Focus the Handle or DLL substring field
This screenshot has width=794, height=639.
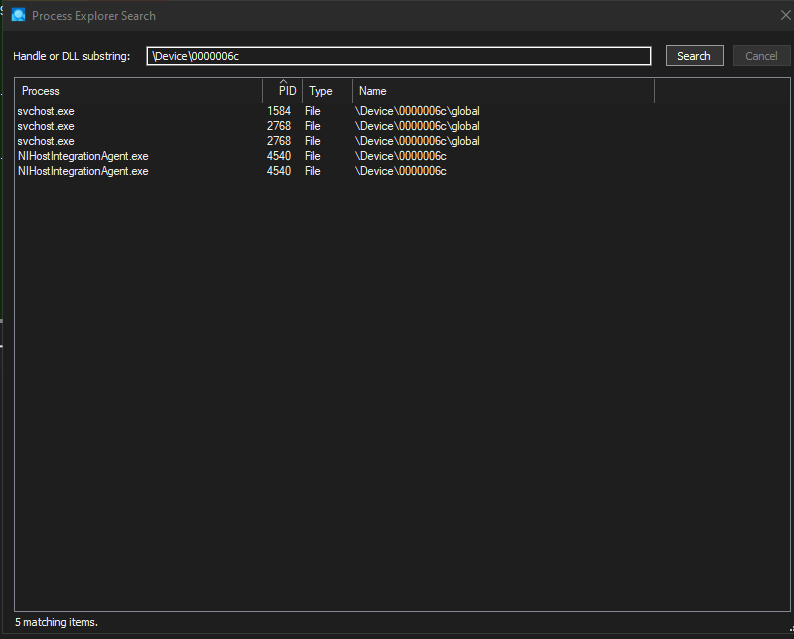pyautogui.click(x=399, y=56)
